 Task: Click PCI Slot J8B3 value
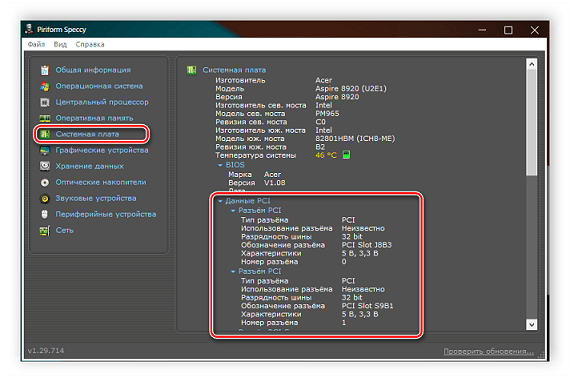[x=367, y=245]
